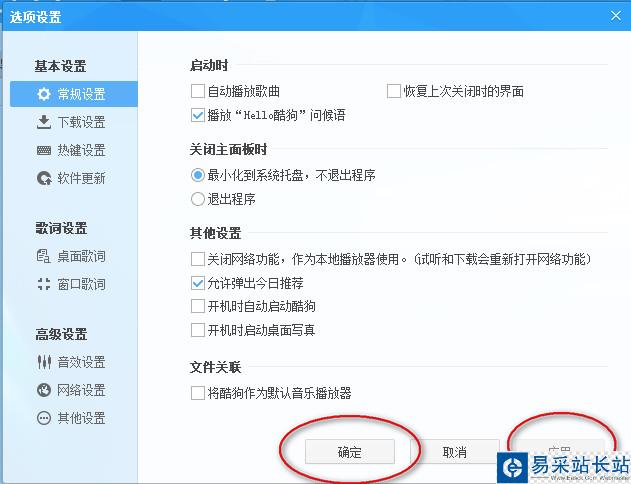
Task: Click the 确定 button
Action: pyautogui.click(x=350, y=452)
